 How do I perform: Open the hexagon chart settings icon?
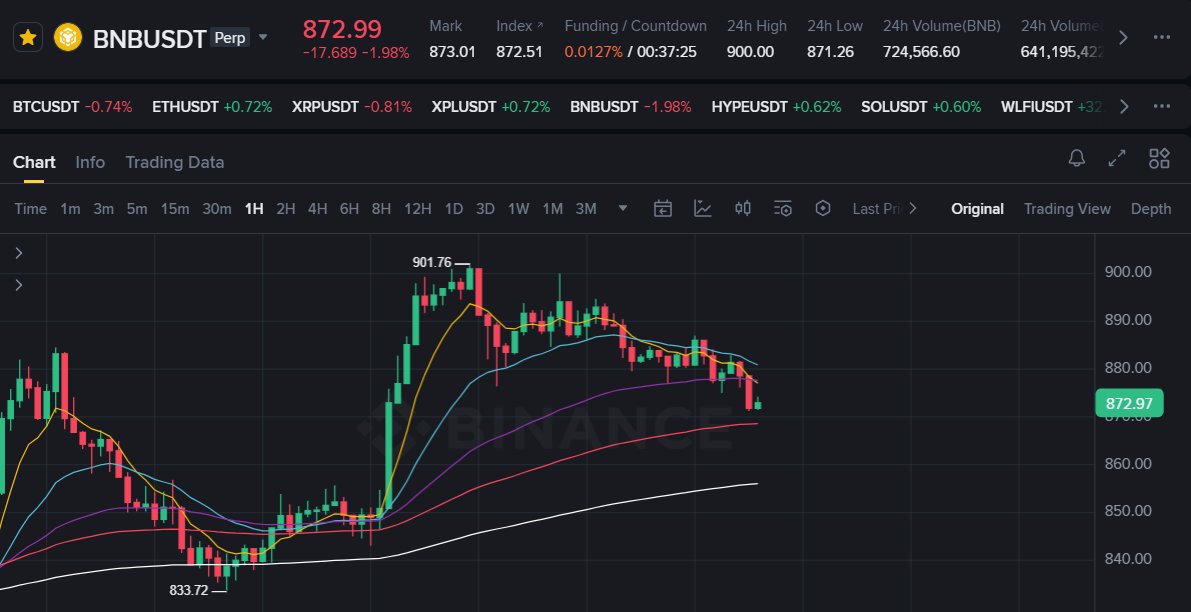pyautogui.click(x=823, y=208)
